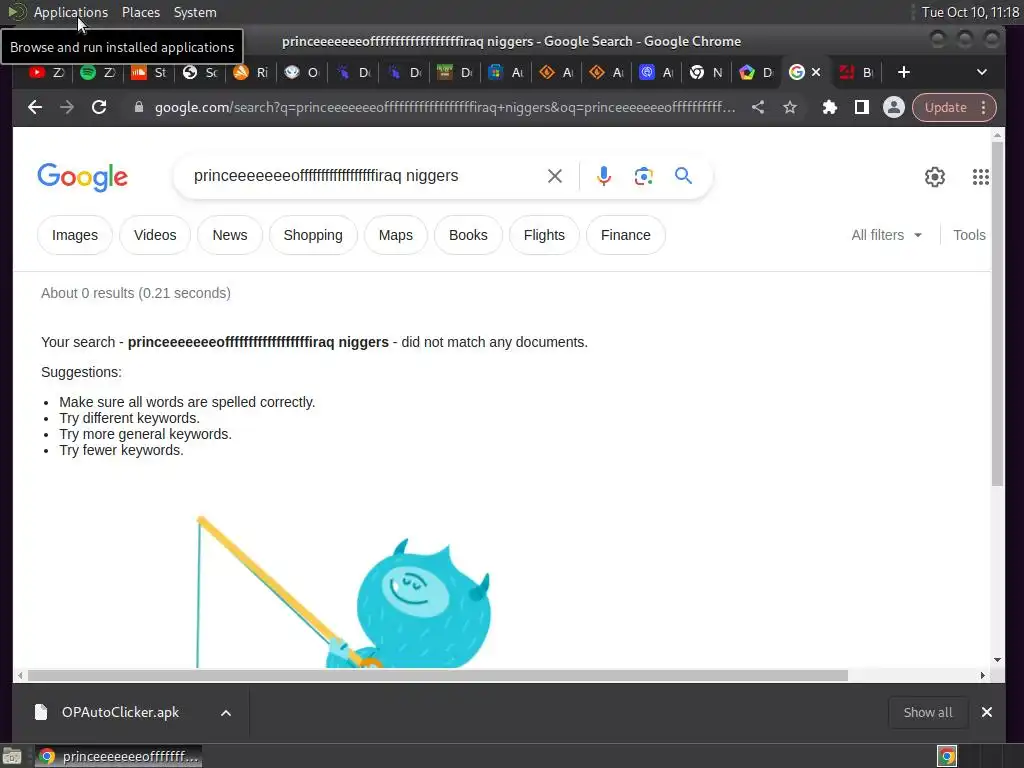Filter results by Shopping
Screen dimensions: 1024x768
coord(313,235)
